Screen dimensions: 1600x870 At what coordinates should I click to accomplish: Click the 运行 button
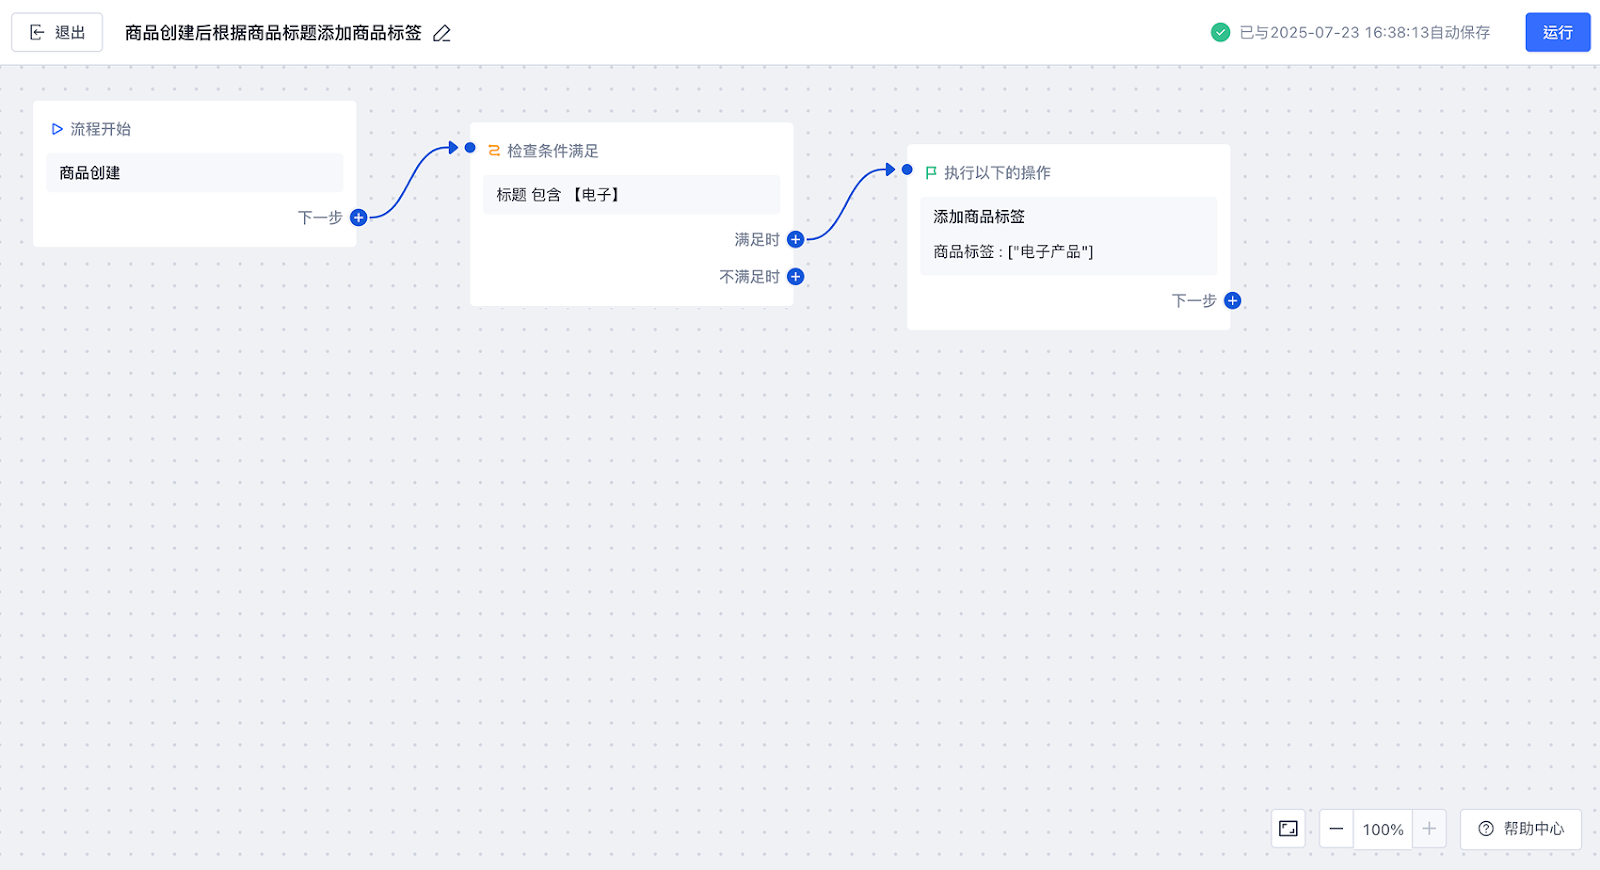[x=1557, y=33]
